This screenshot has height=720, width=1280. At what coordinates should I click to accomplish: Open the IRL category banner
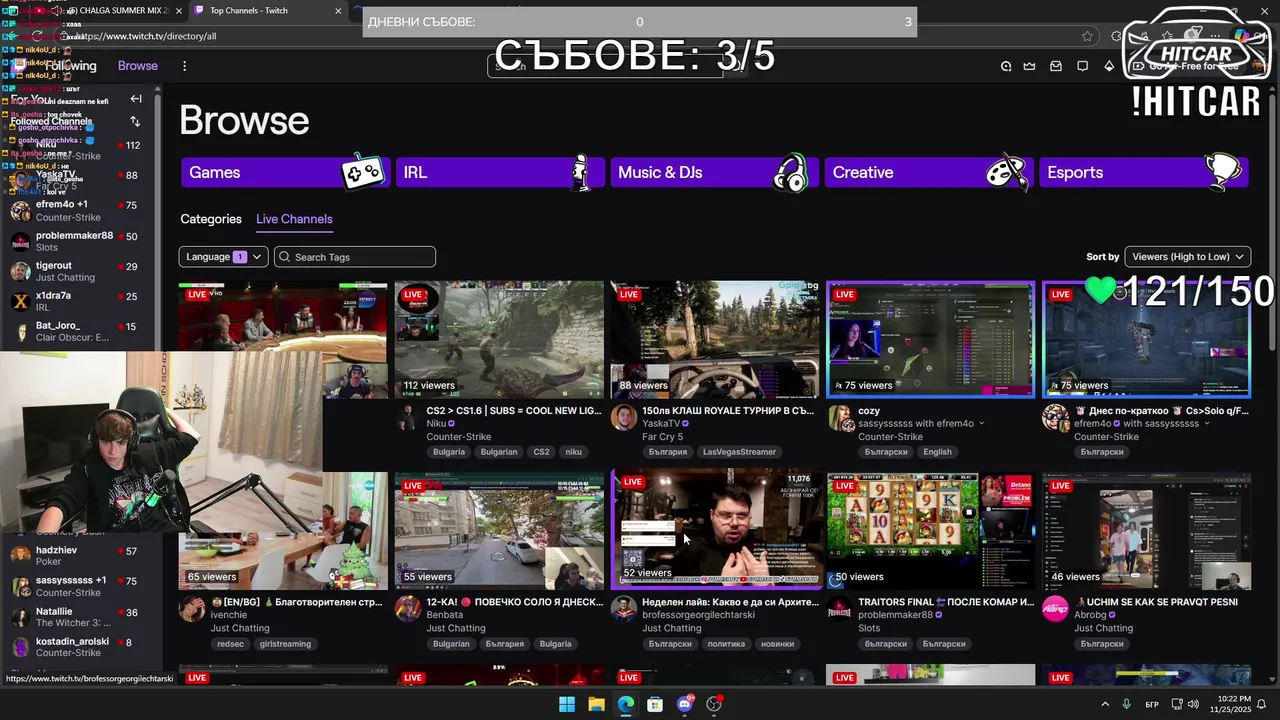tap(500, 172)
